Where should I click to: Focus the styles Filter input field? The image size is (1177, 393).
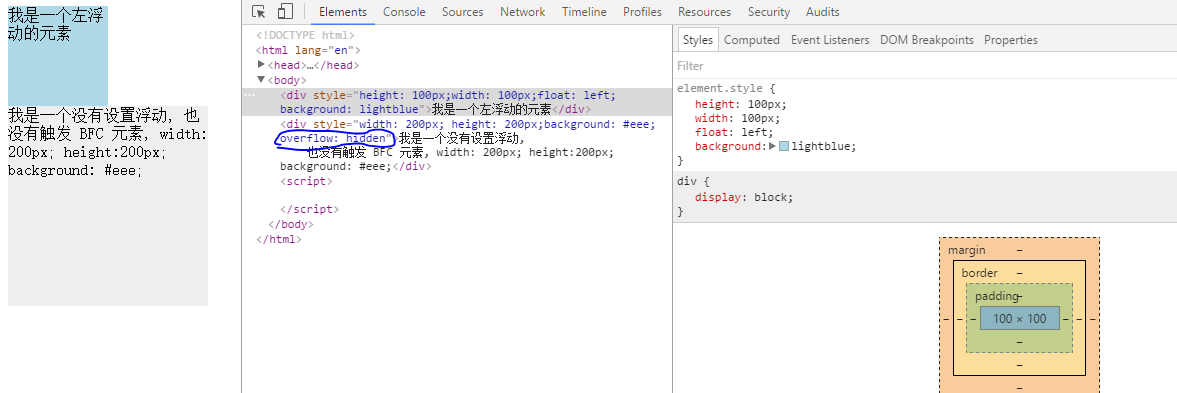(x=925, y=66)
